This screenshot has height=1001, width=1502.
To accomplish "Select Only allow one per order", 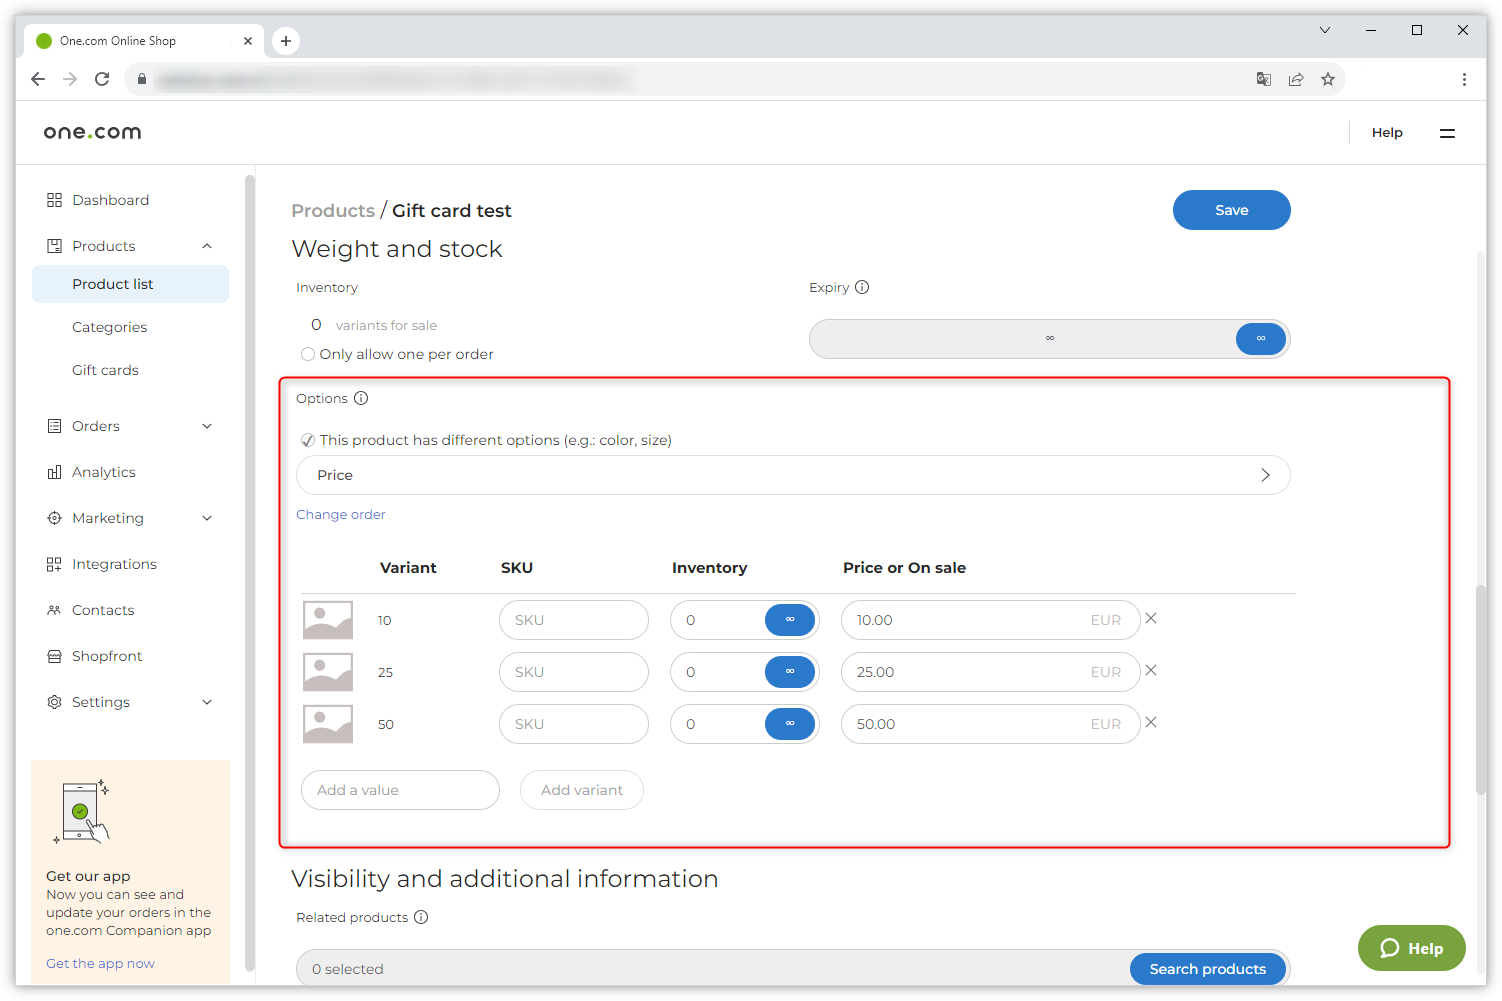I will pyautogui.click(x=308, y=354).
